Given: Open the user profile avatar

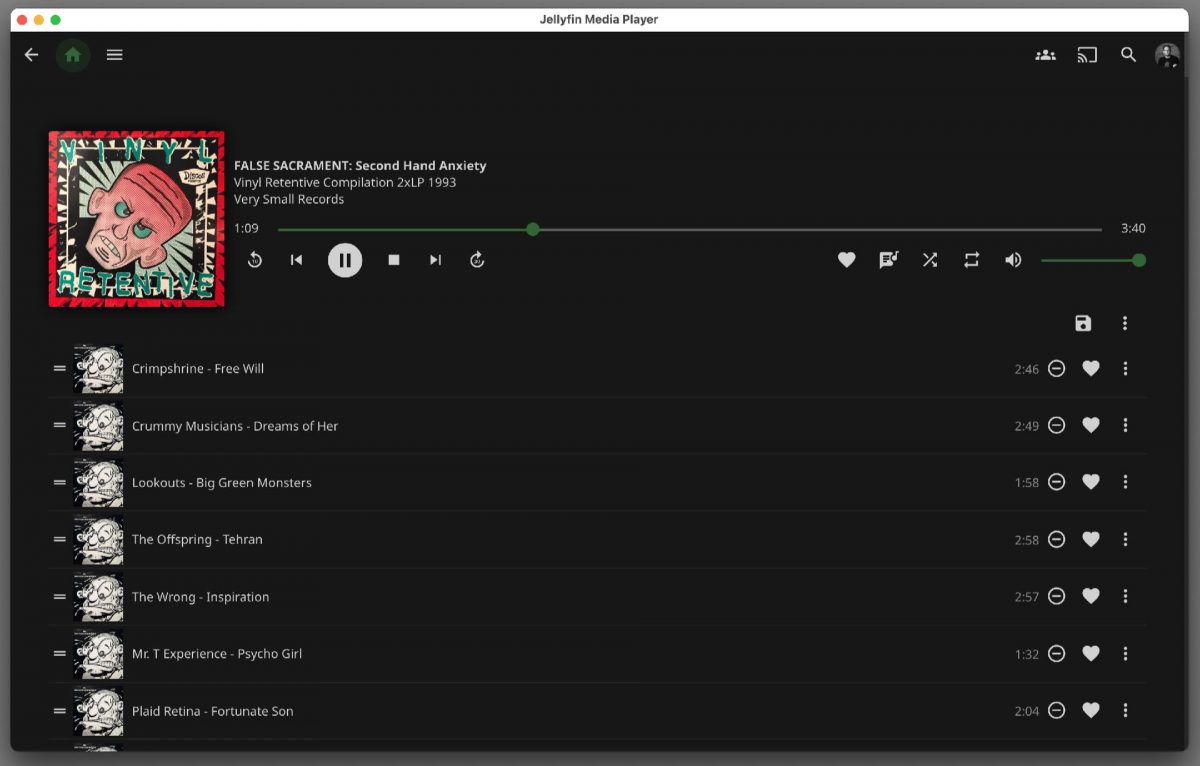Looking at the screenshot, I should (1167, 55).
